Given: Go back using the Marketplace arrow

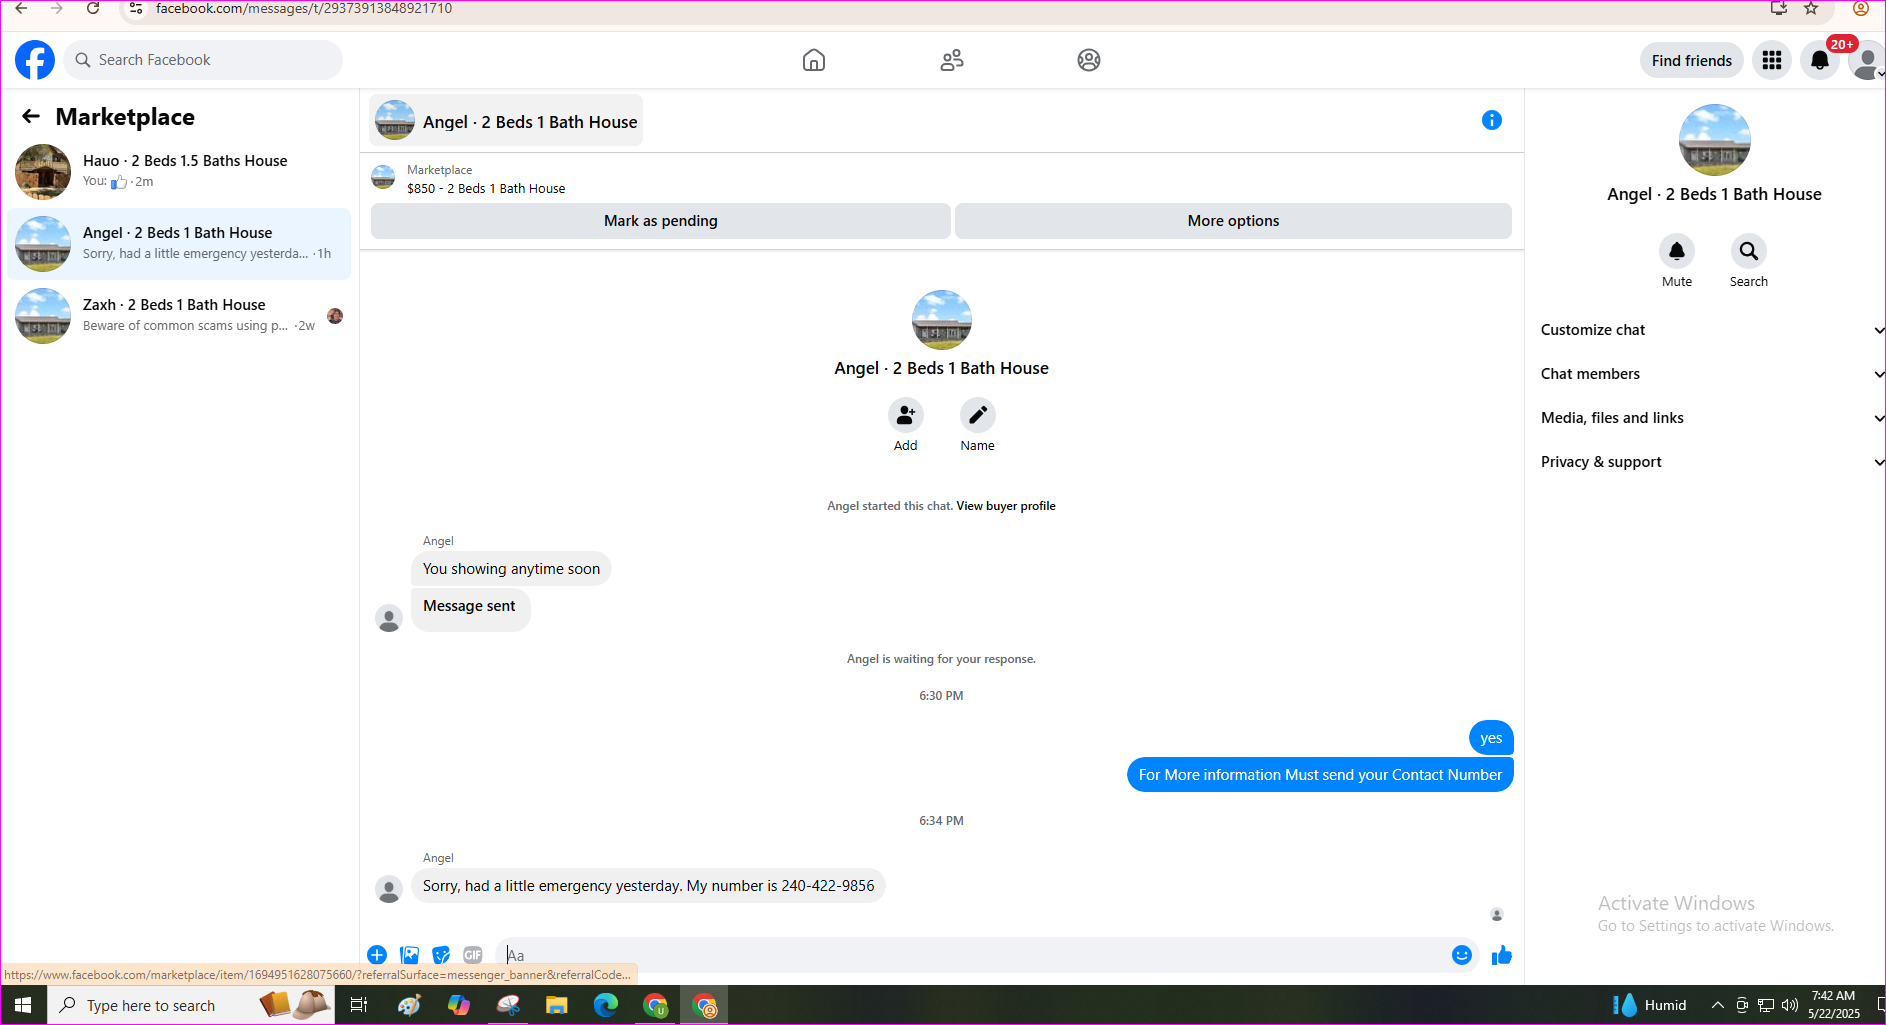Looking at the screenshot, I should [x=31, y=117].
